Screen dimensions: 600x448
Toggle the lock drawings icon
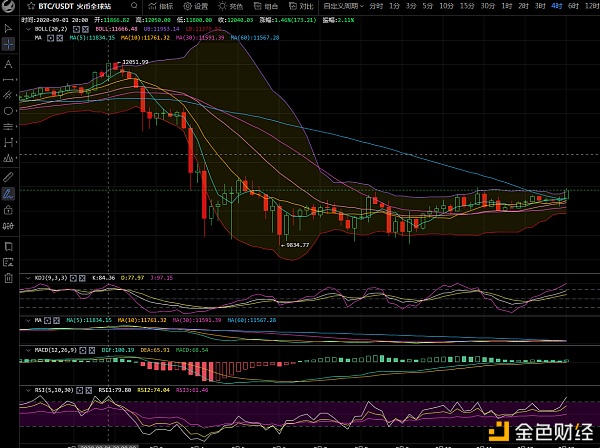coord(8,211)
